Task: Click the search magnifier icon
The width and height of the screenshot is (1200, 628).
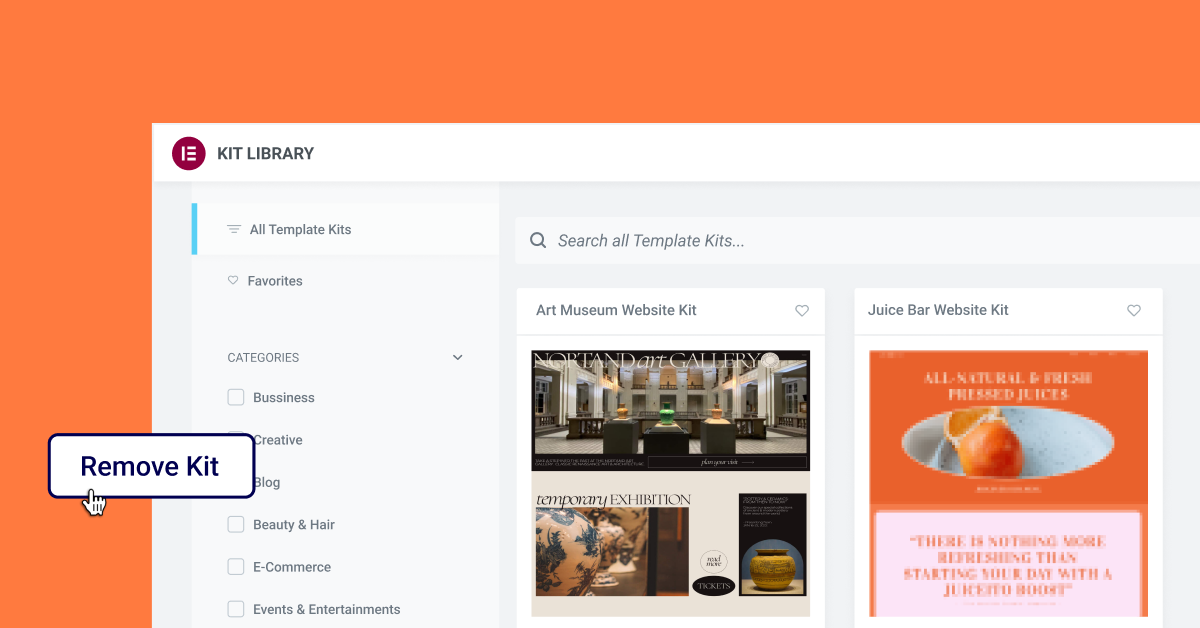Action: pyautogui.click(x=538, y=240)
